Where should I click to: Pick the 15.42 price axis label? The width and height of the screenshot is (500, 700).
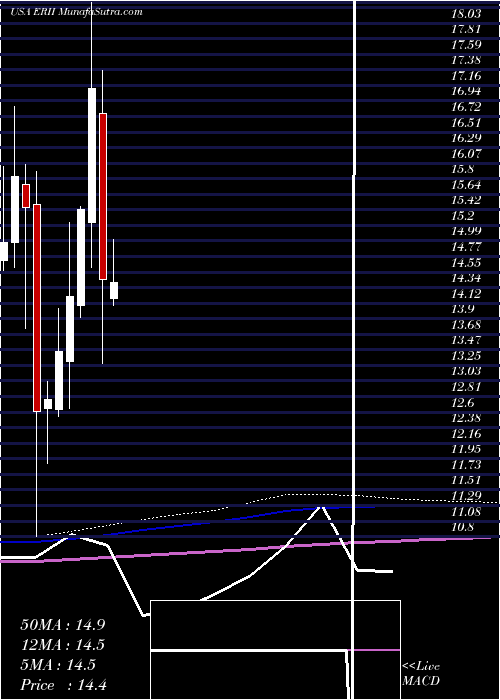coord(467,200)
